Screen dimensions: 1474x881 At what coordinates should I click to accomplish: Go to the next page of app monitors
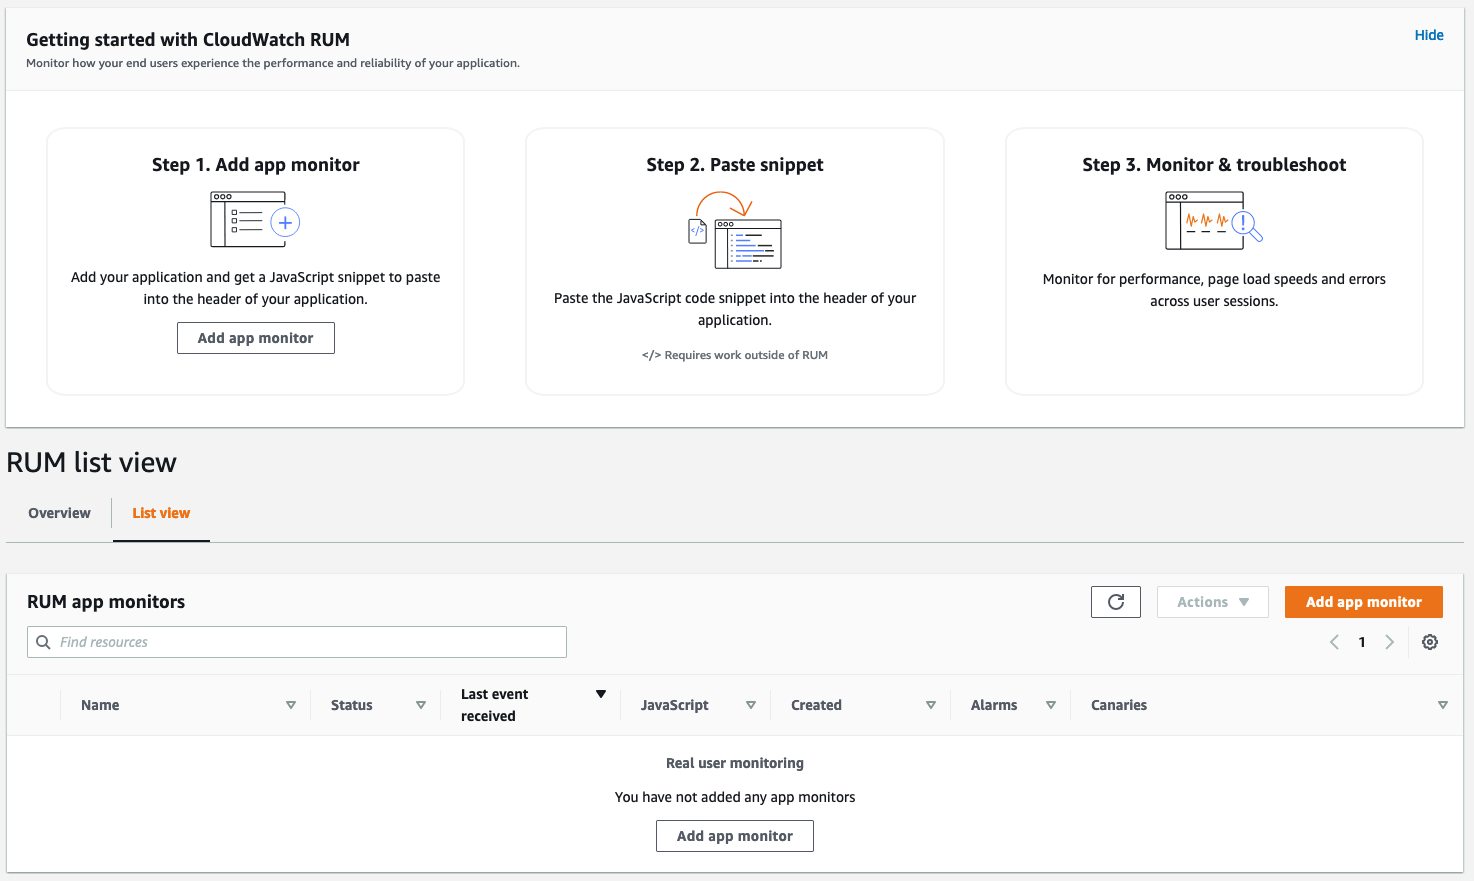click(x=1390, y=642)
